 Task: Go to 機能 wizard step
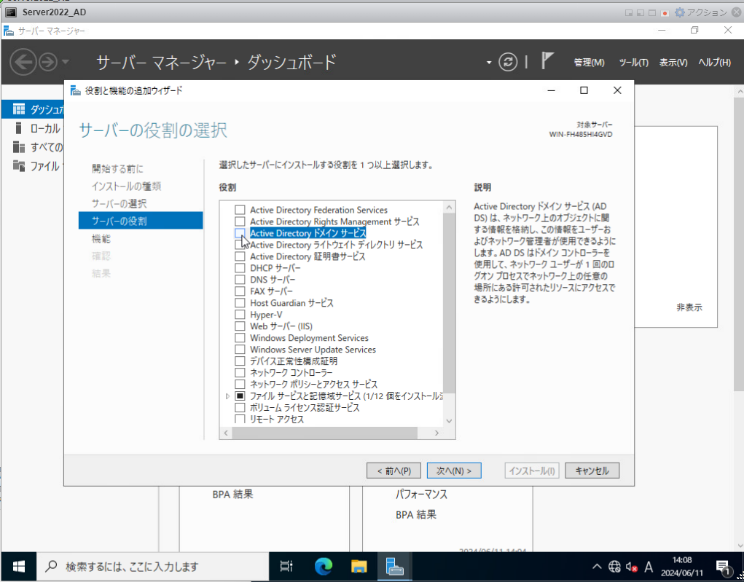(101, 239)
